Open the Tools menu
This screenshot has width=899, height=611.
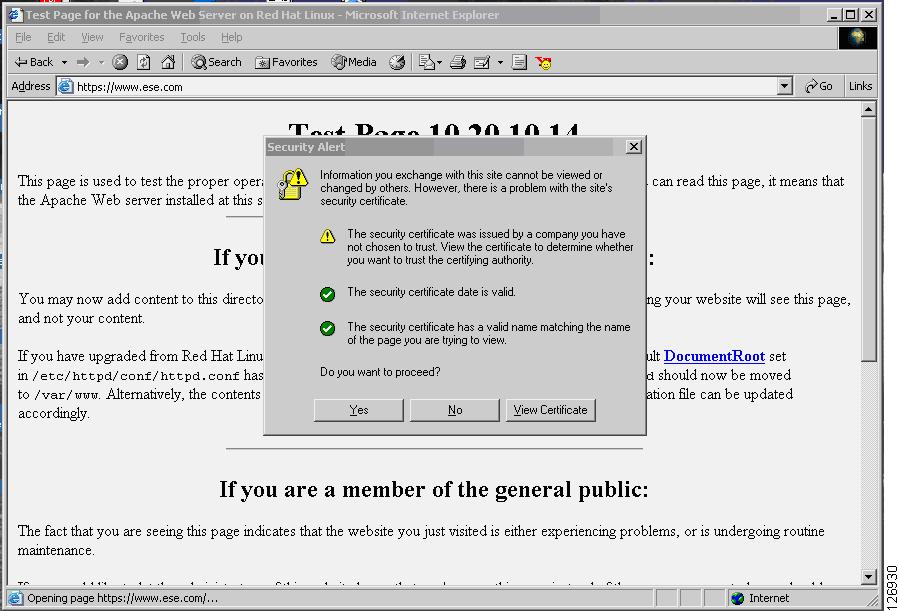[x=193, y=37]
